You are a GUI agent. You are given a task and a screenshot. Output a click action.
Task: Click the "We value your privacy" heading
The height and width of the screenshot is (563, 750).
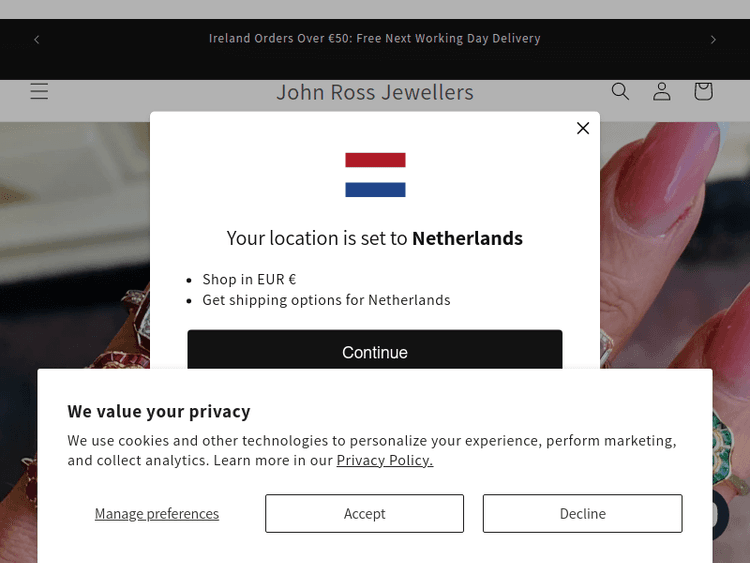(x=159, y=411)
